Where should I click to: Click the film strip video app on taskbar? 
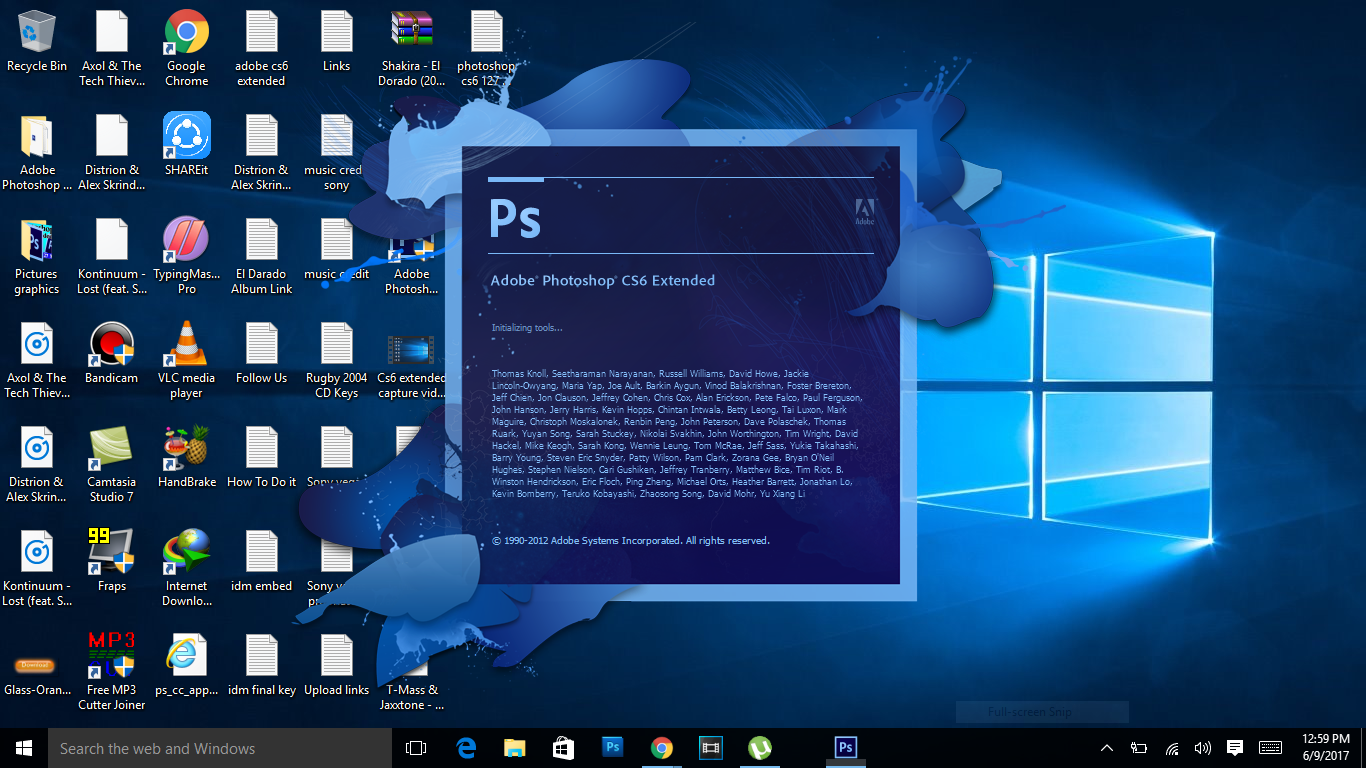coord(710,748)
